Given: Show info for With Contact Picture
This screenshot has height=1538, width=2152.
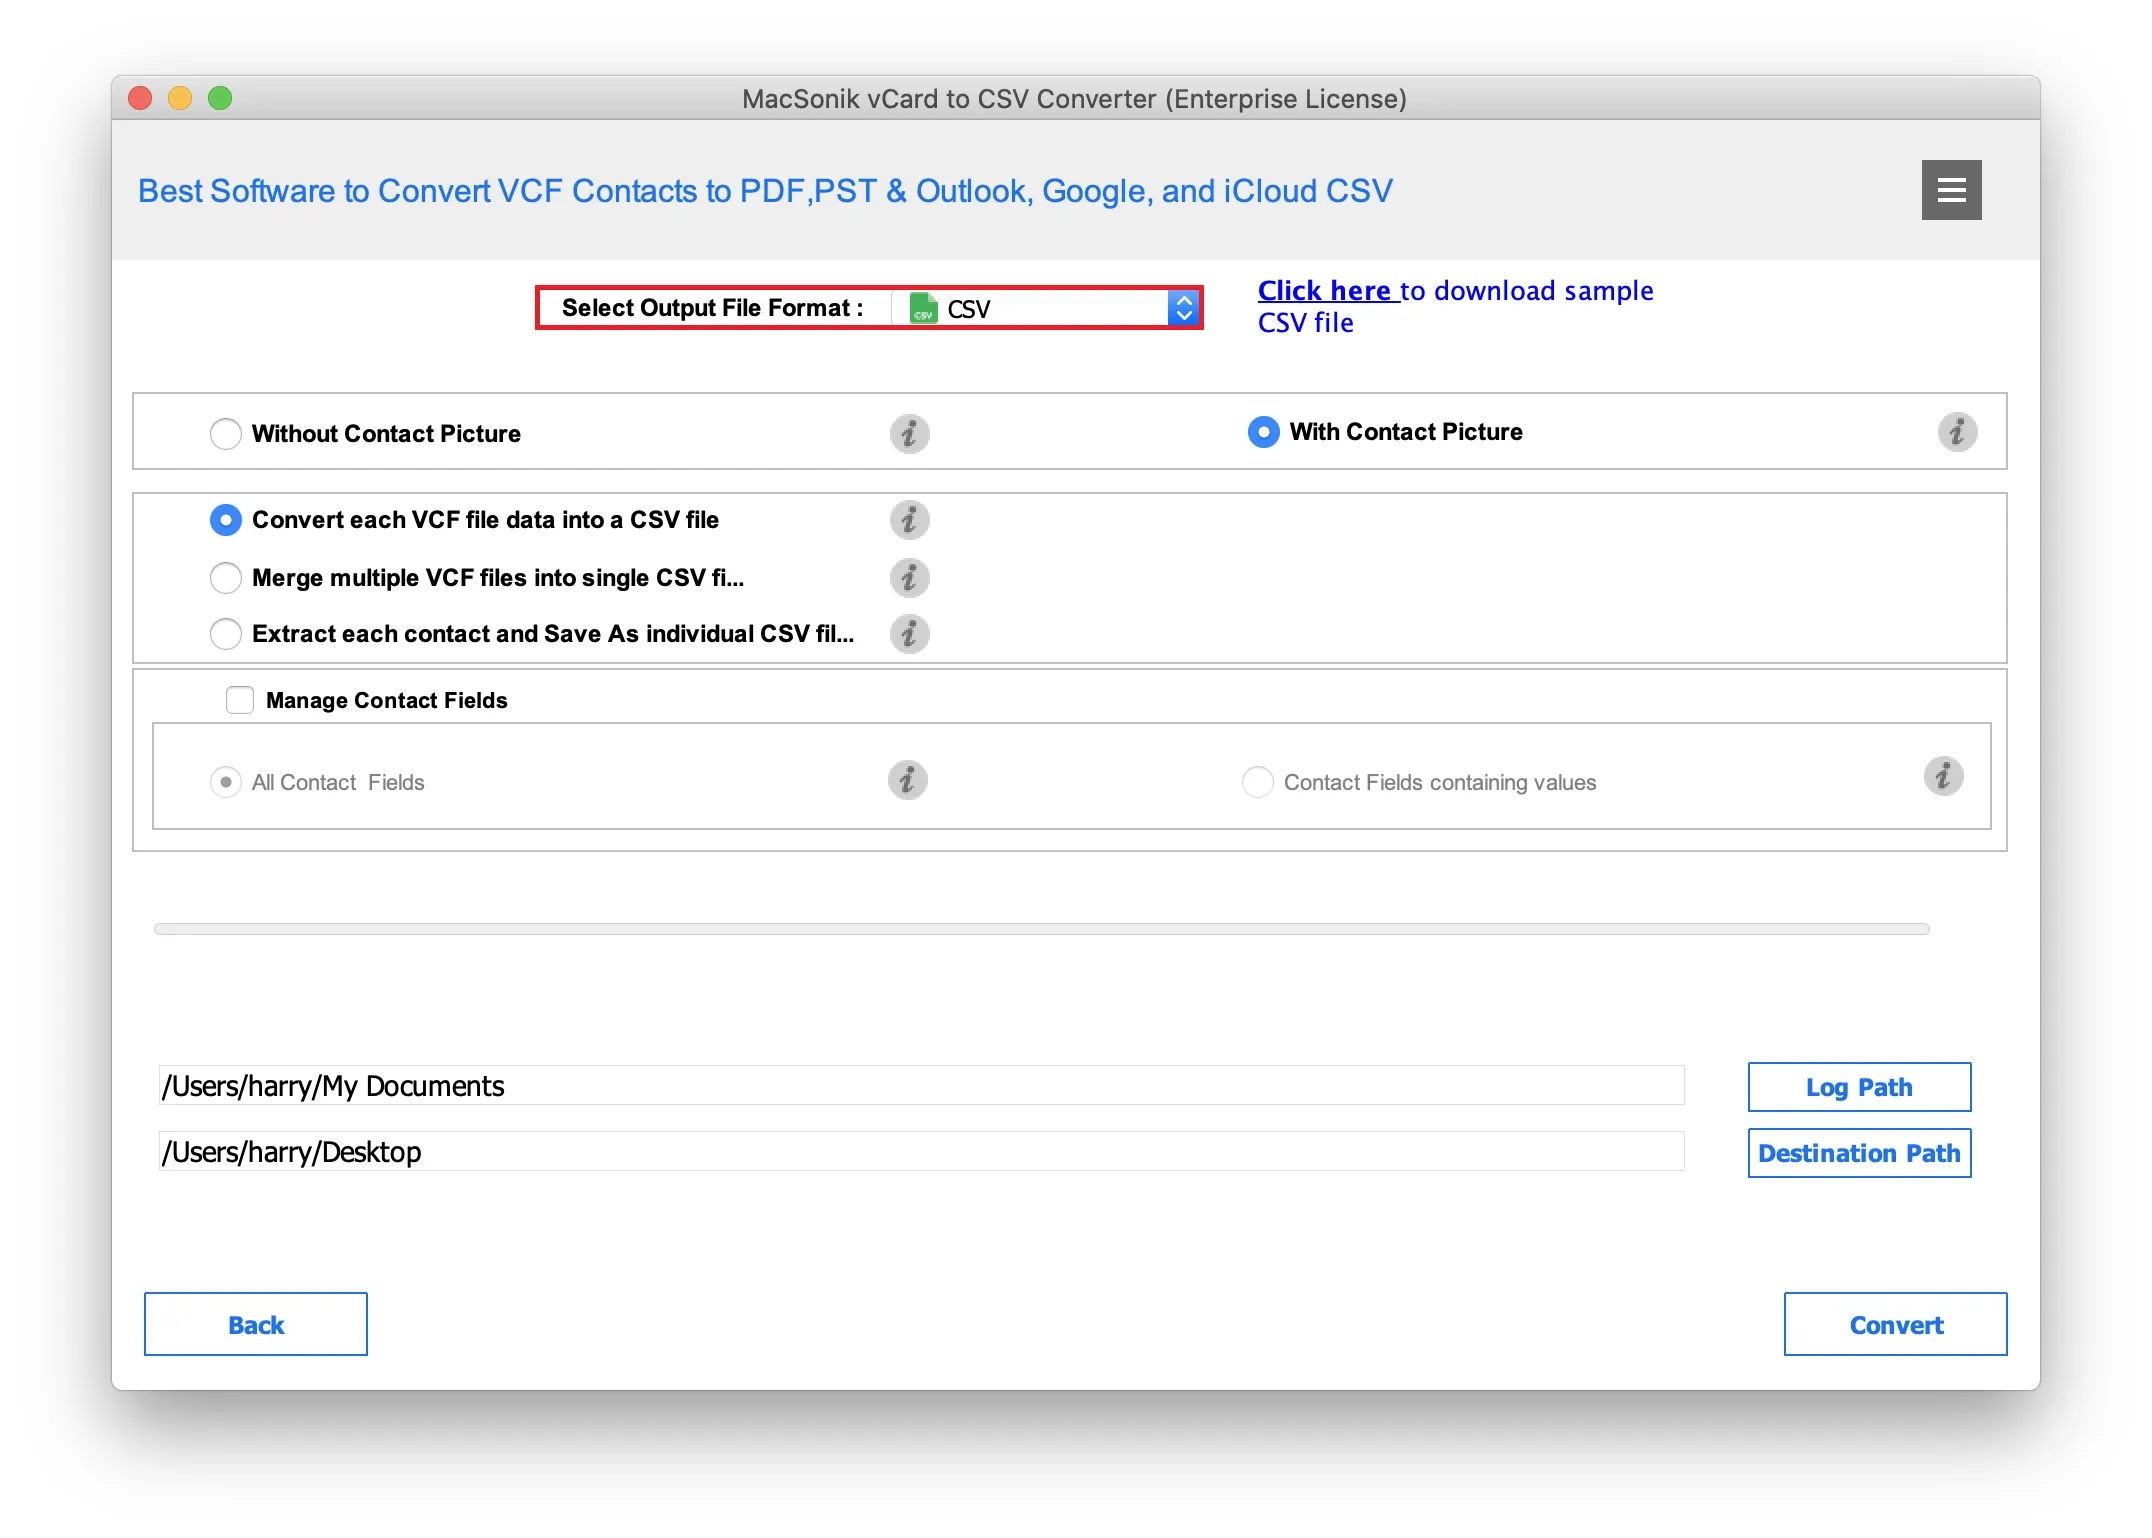Looking at the screenshot, I should tap(1957, 432).
